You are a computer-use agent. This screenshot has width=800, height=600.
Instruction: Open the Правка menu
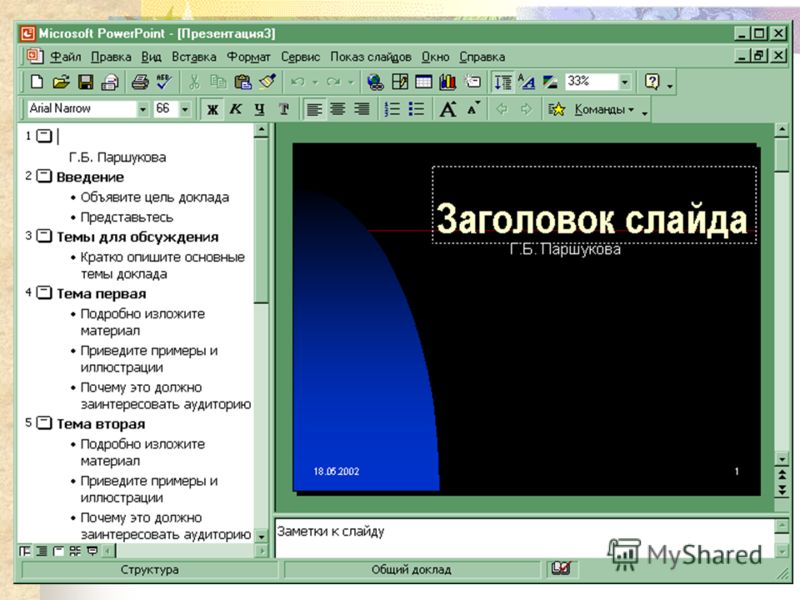tap(111, 57)
